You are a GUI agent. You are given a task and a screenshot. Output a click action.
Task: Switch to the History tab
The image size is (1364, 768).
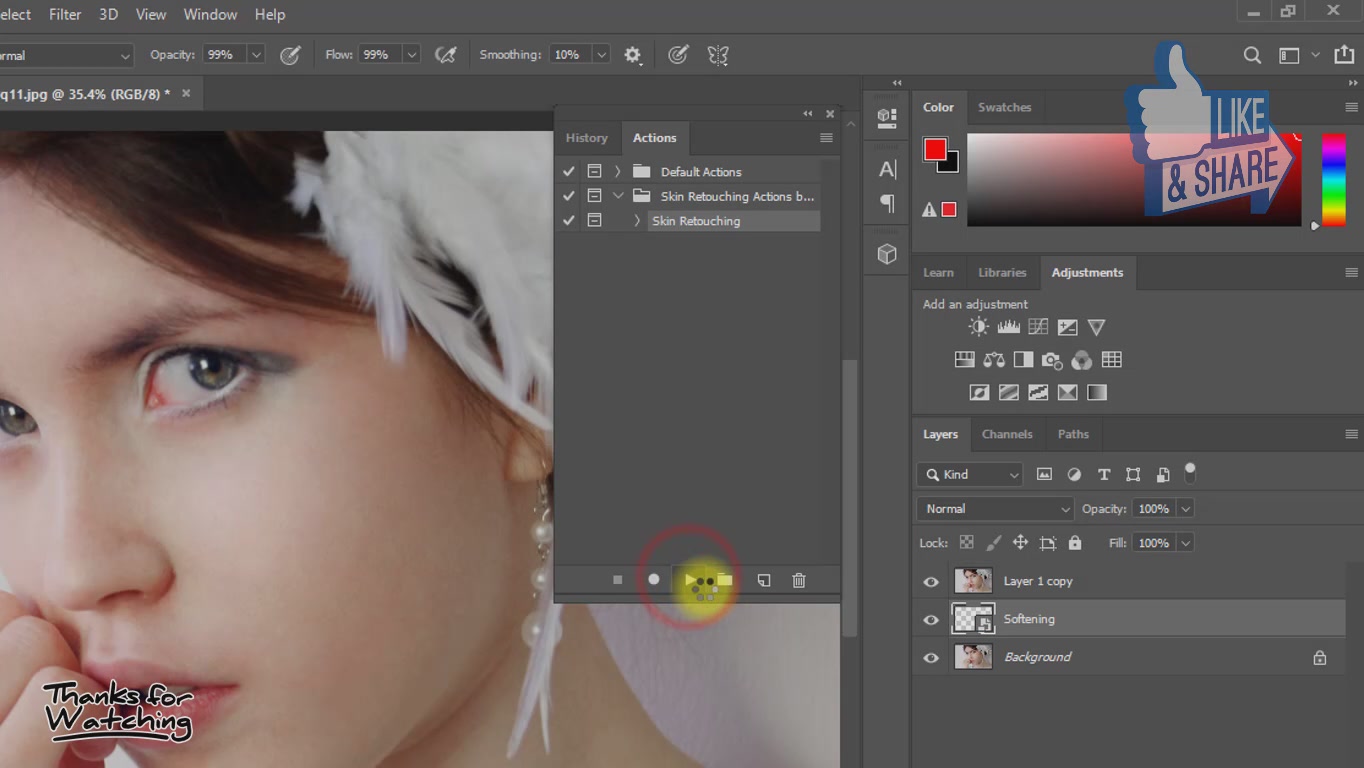click(586, 138)
